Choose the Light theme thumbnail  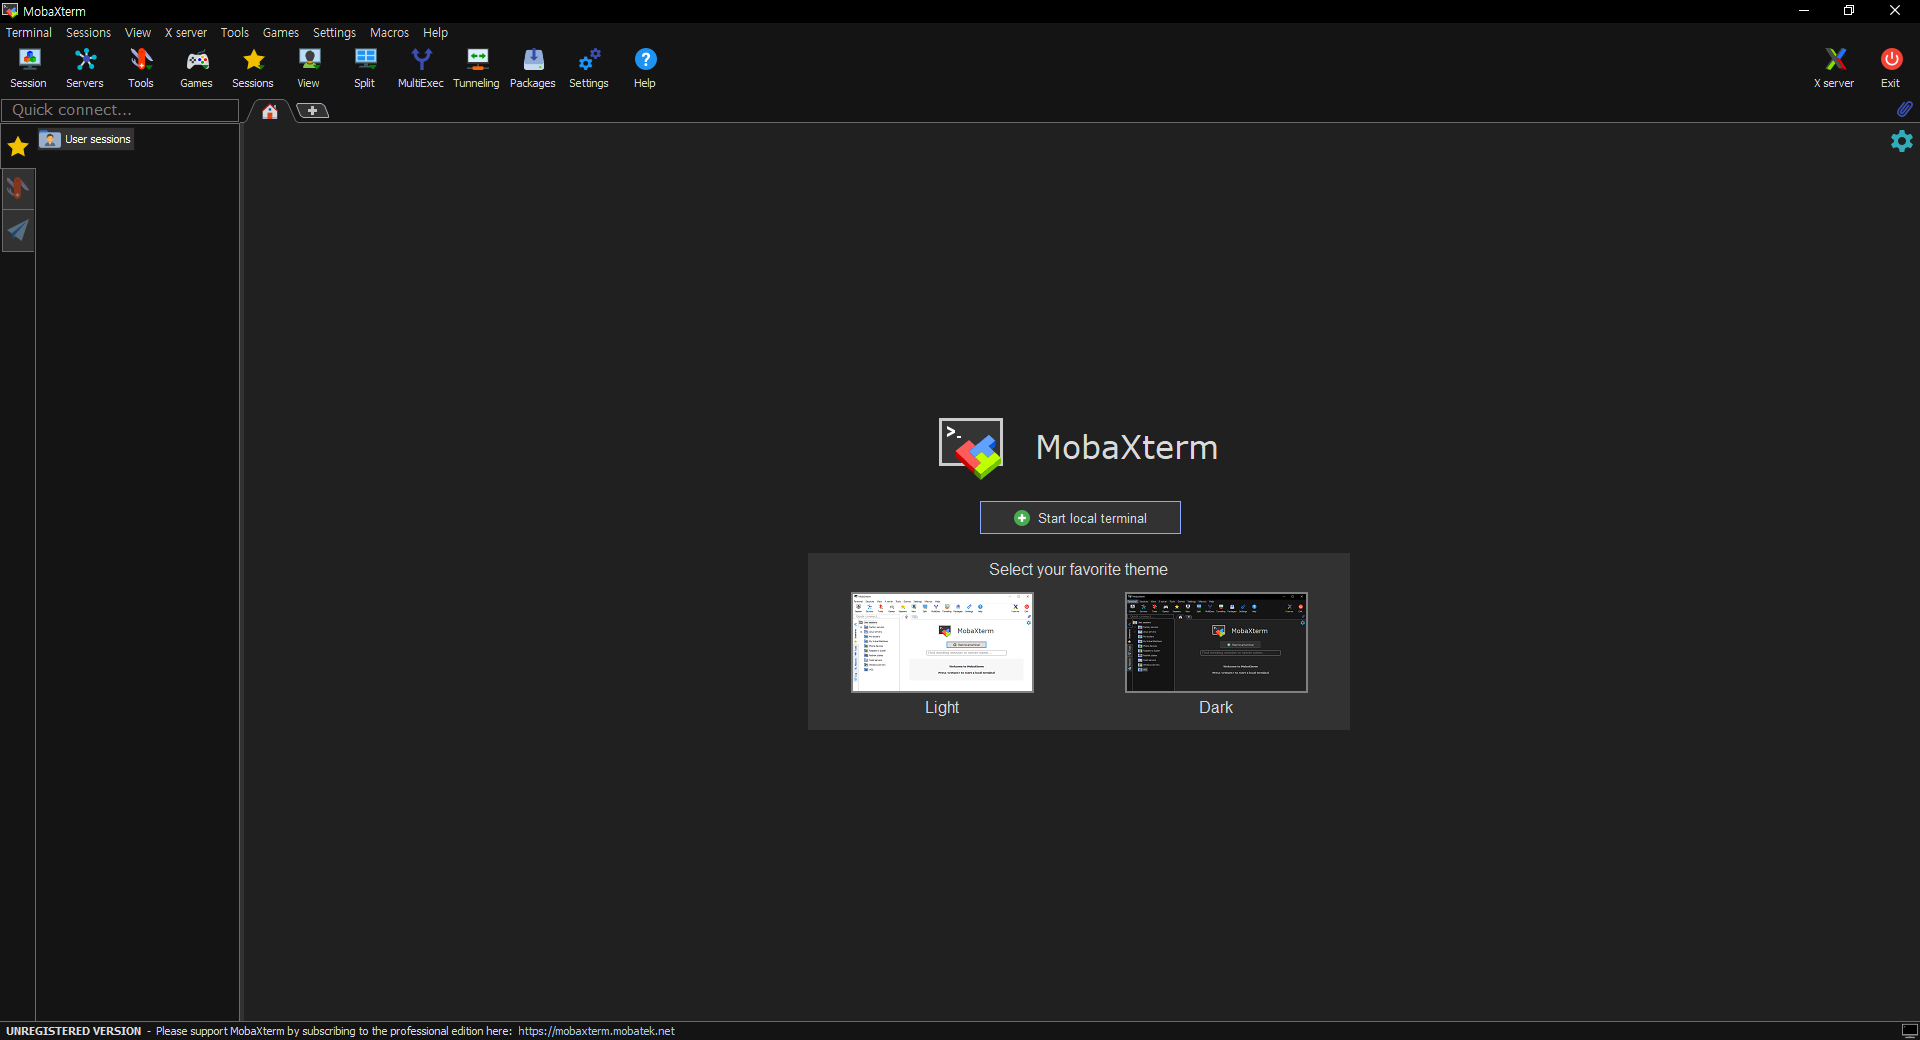[x=942, y=642]
